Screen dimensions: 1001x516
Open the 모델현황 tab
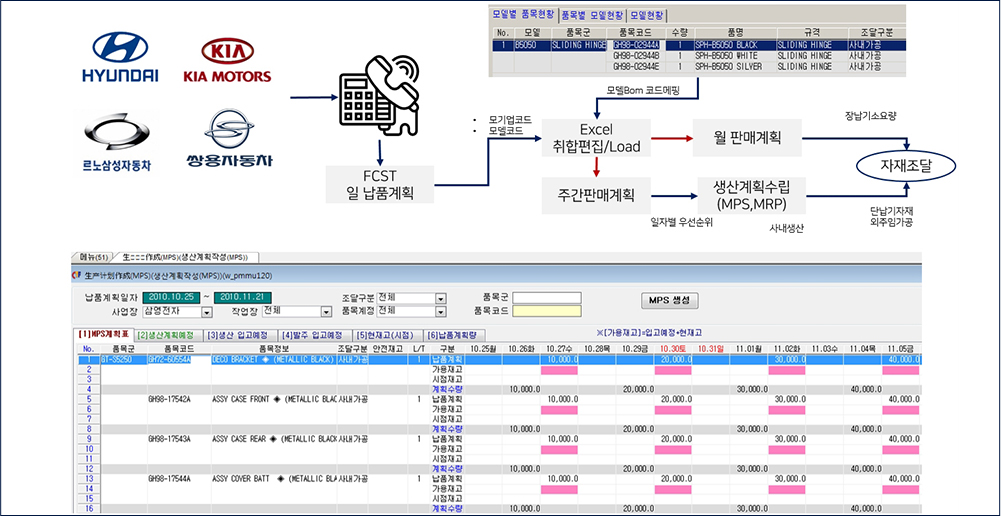(x=647, y=15)
